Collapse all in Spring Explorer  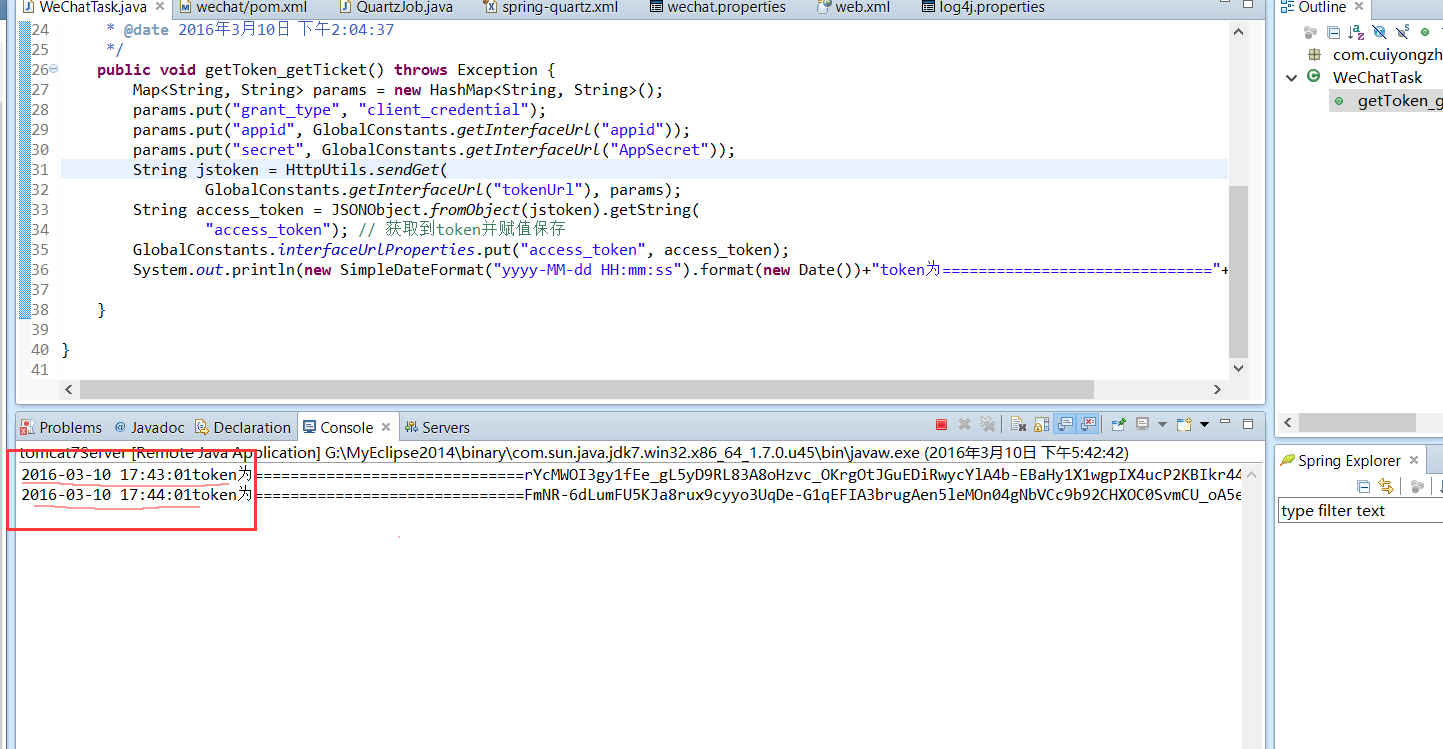click(1363, 486)
